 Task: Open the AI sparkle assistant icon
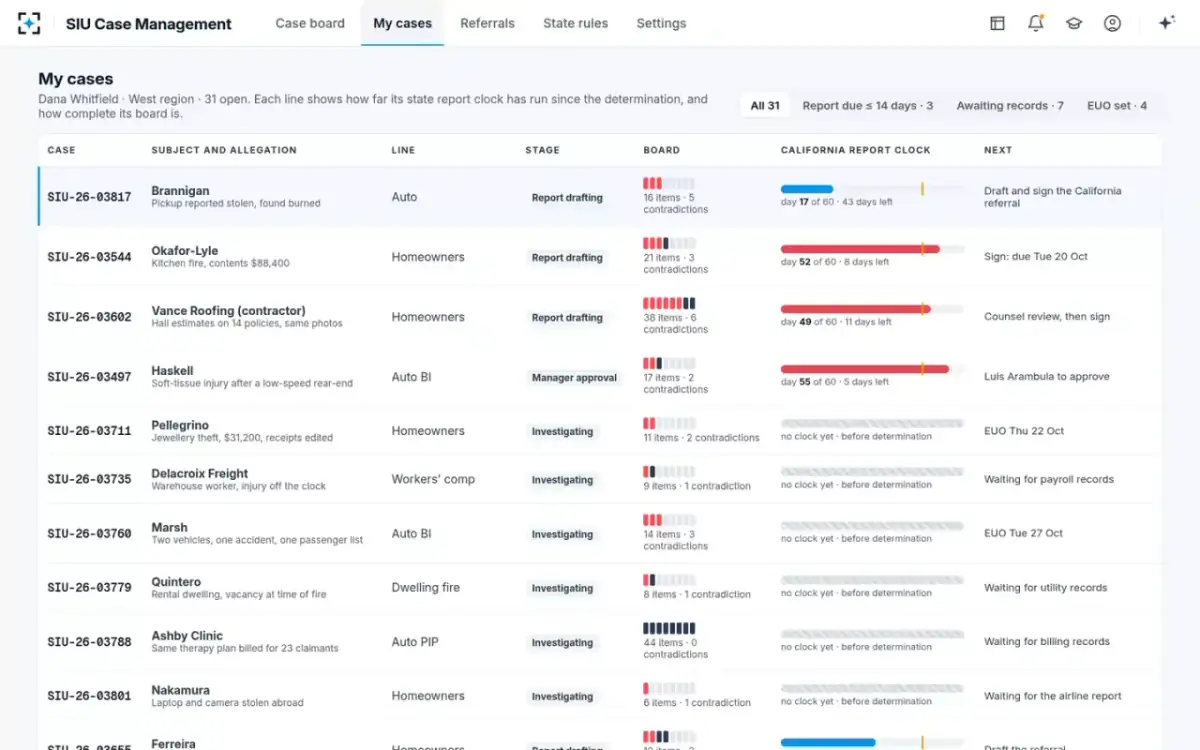tap(1166, 23)
